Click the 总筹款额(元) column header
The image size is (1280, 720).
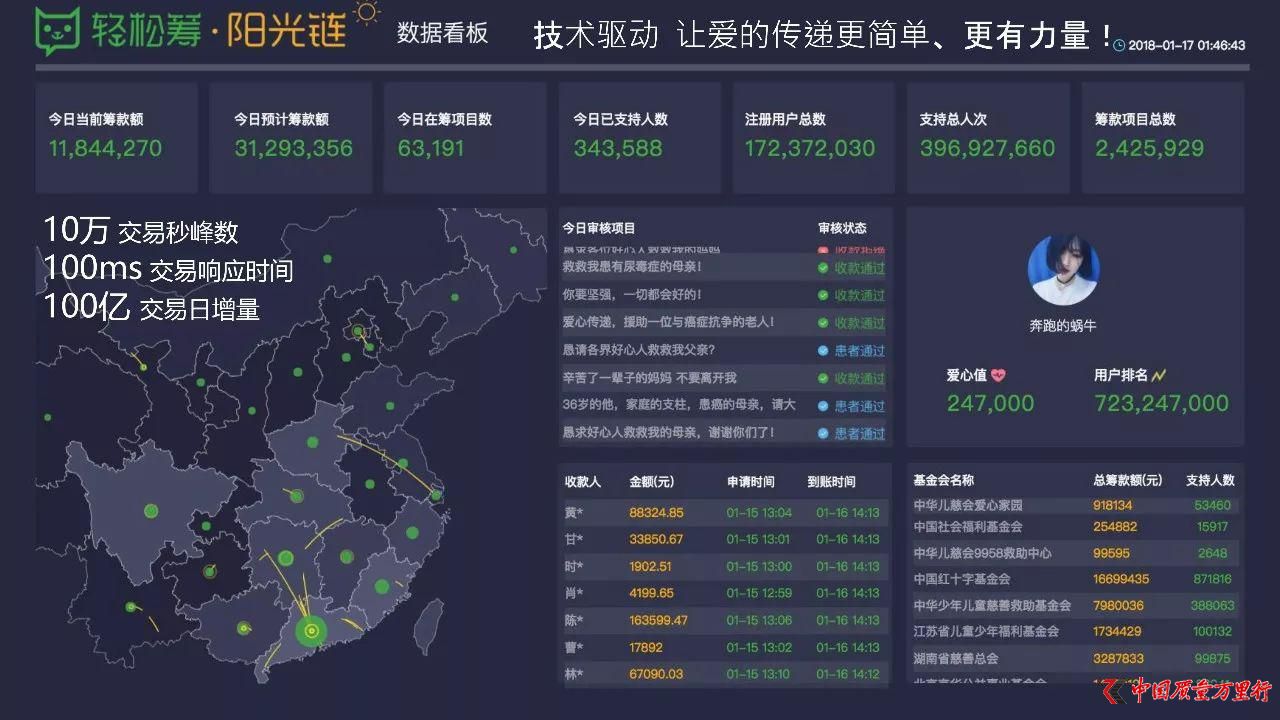1128,480
